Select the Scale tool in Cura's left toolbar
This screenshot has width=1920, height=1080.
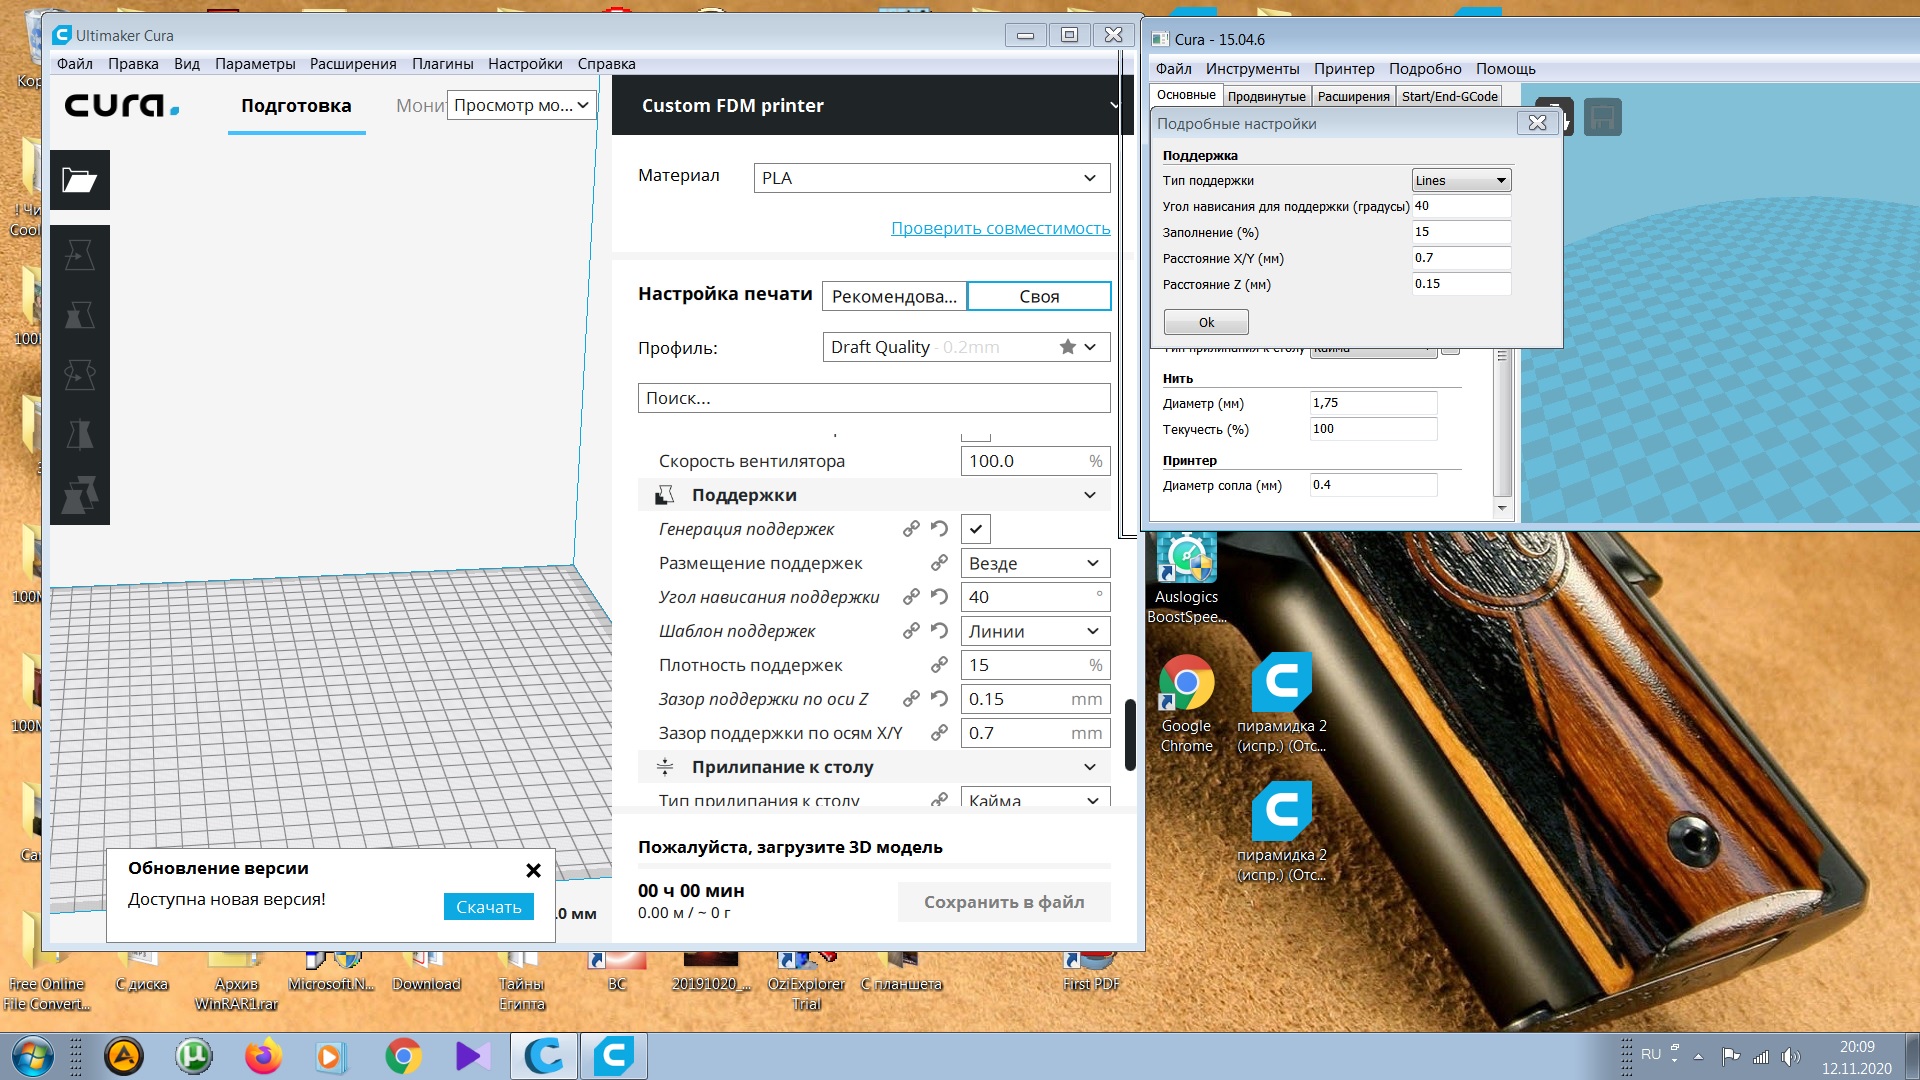click(x=79, y=315)
